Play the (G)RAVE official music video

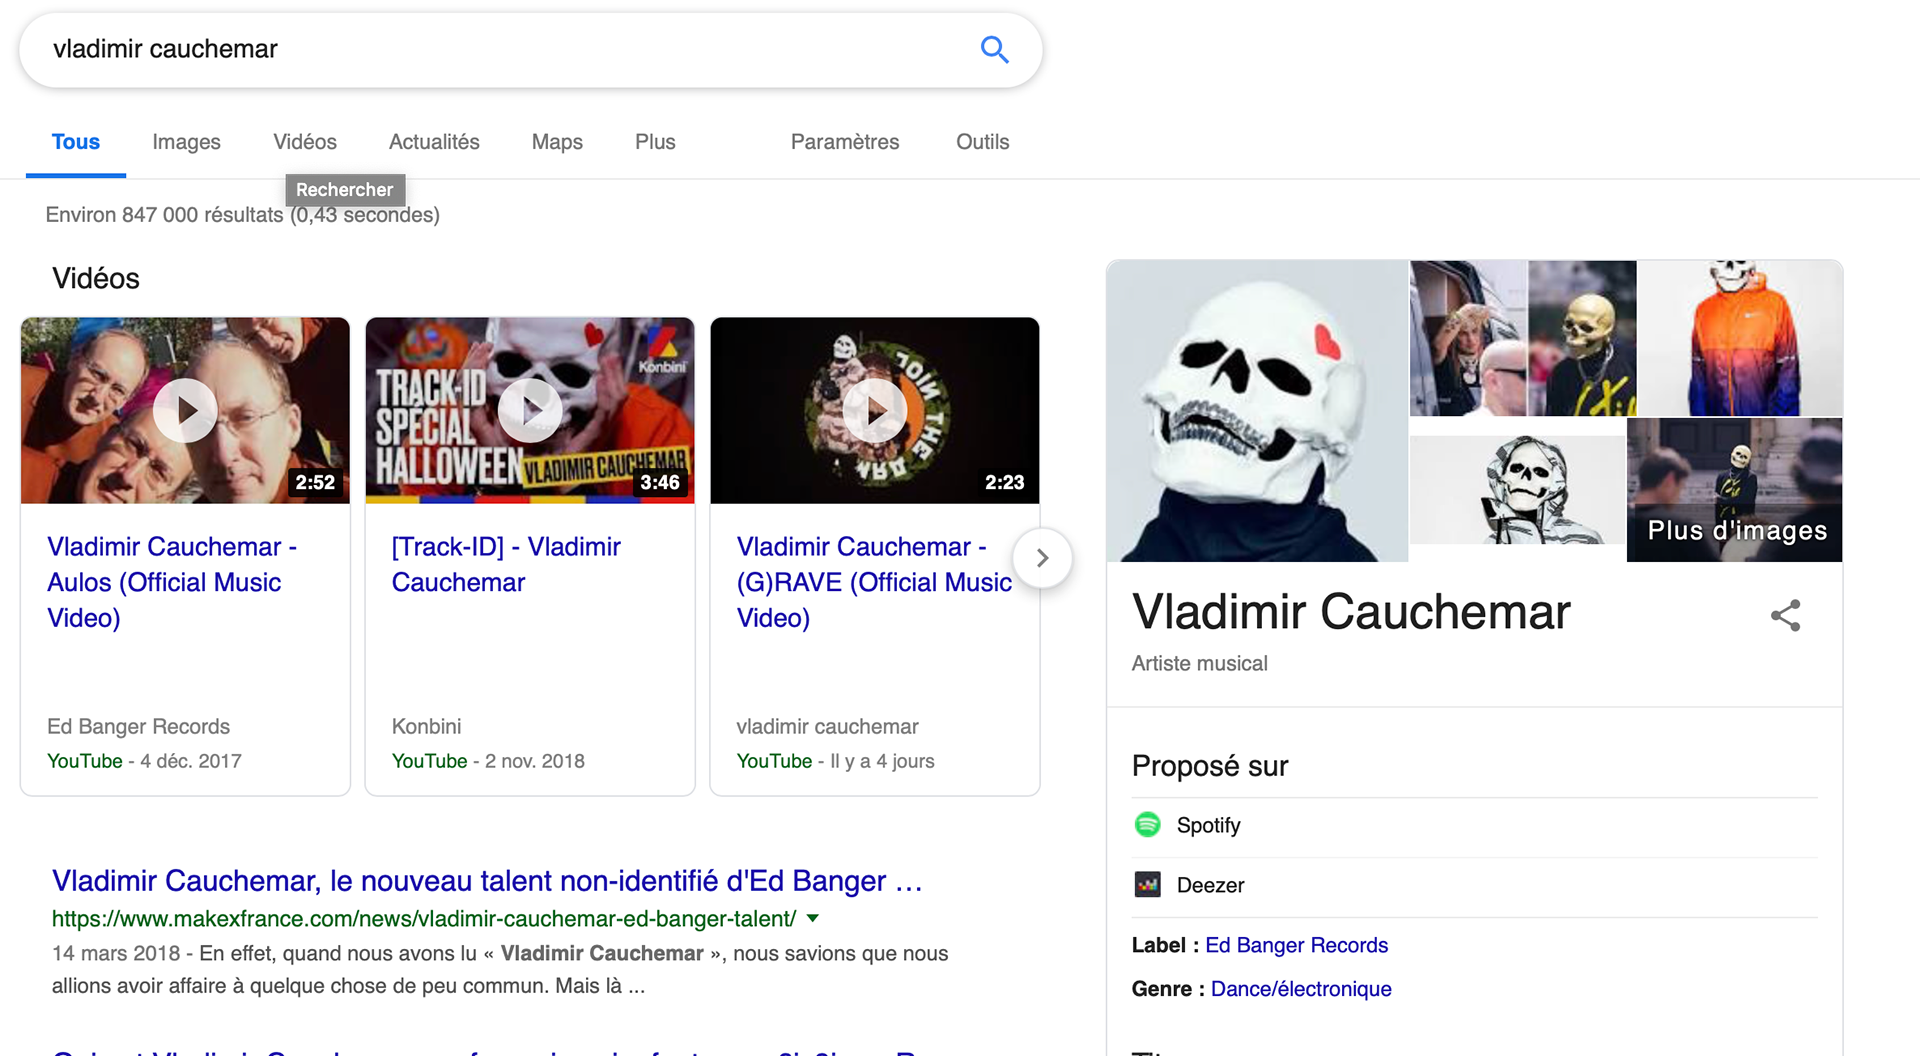pos(875,410)
